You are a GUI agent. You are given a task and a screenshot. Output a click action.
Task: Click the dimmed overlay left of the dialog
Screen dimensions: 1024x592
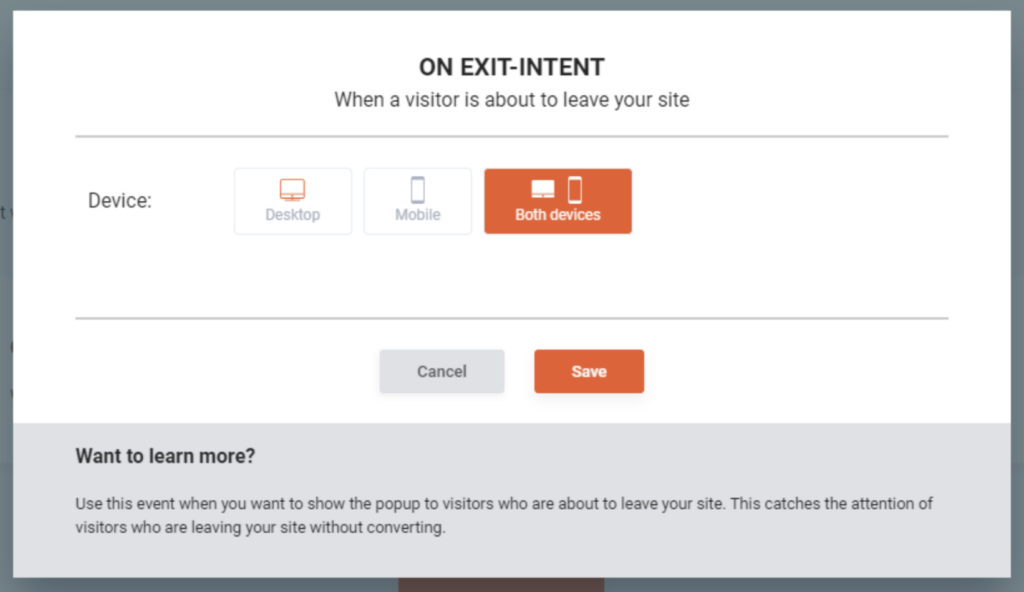coord(6,300)
